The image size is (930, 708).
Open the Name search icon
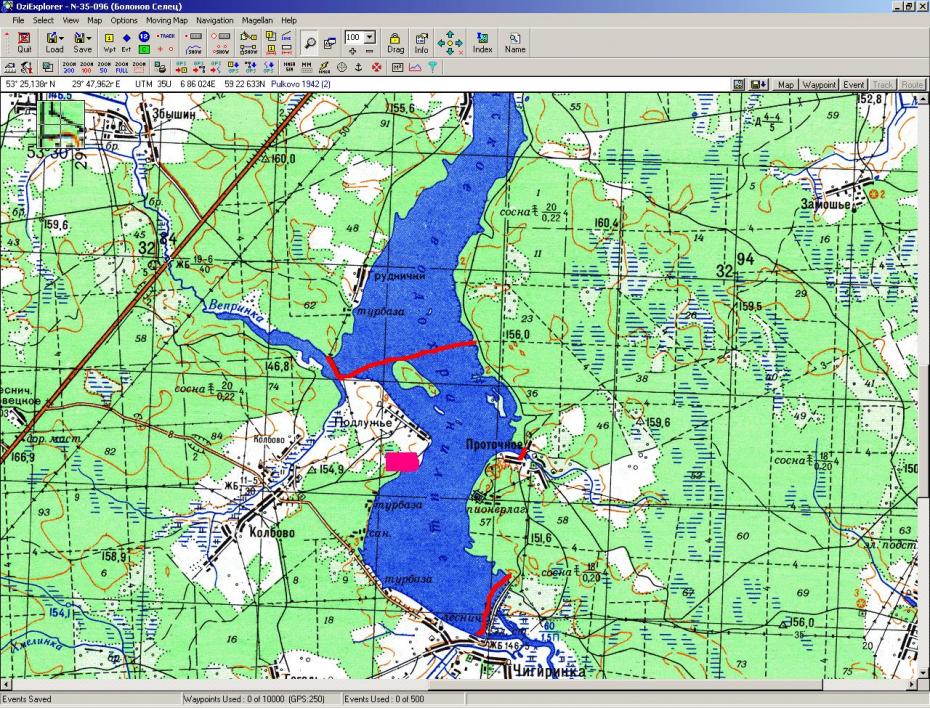(515, 42)
